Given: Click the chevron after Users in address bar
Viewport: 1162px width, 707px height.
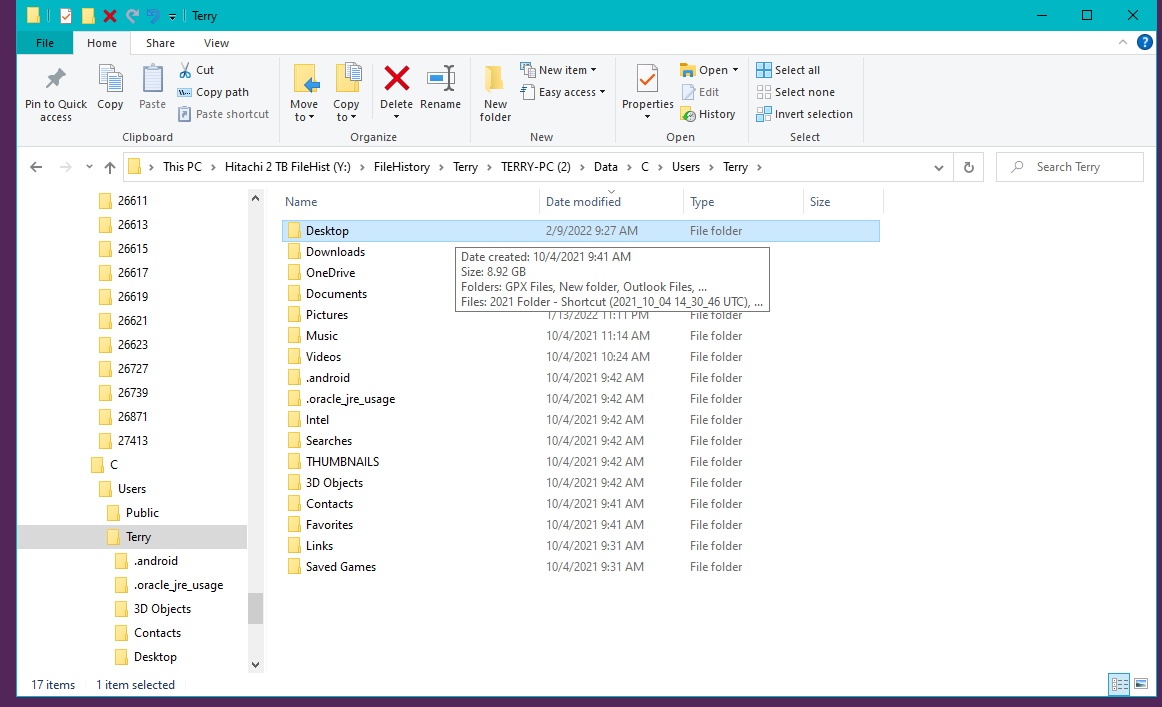Looking at the screenshot, I should (711, 167).
